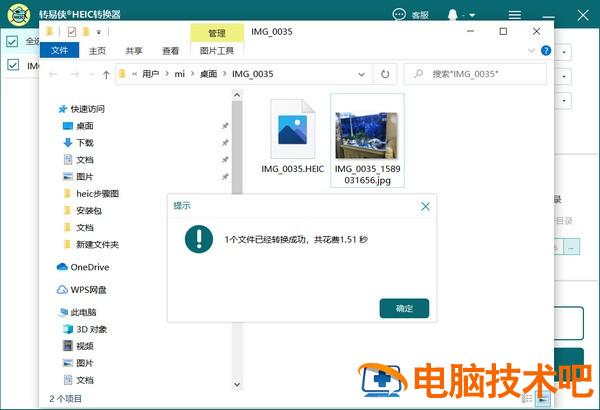Open 桌面 under quick access
600x410 pixels.
click(78, 126)
